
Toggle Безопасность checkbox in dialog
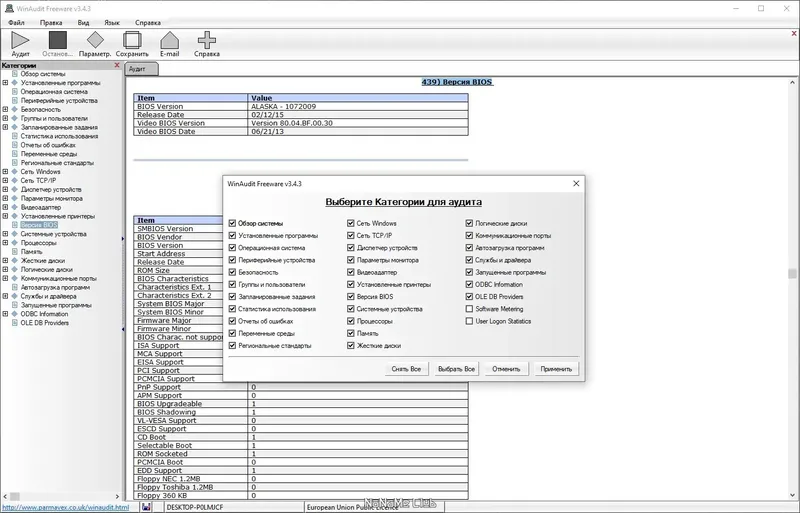[232, 272]
